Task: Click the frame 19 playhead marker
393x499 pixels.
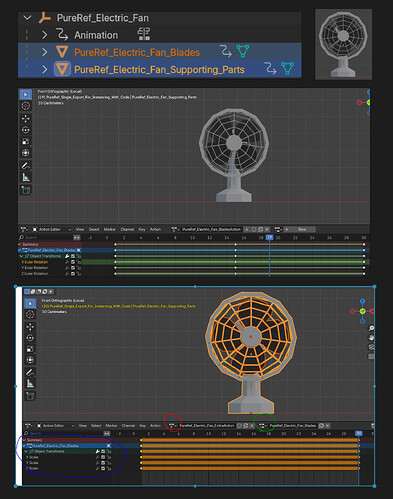Action: 269,237
